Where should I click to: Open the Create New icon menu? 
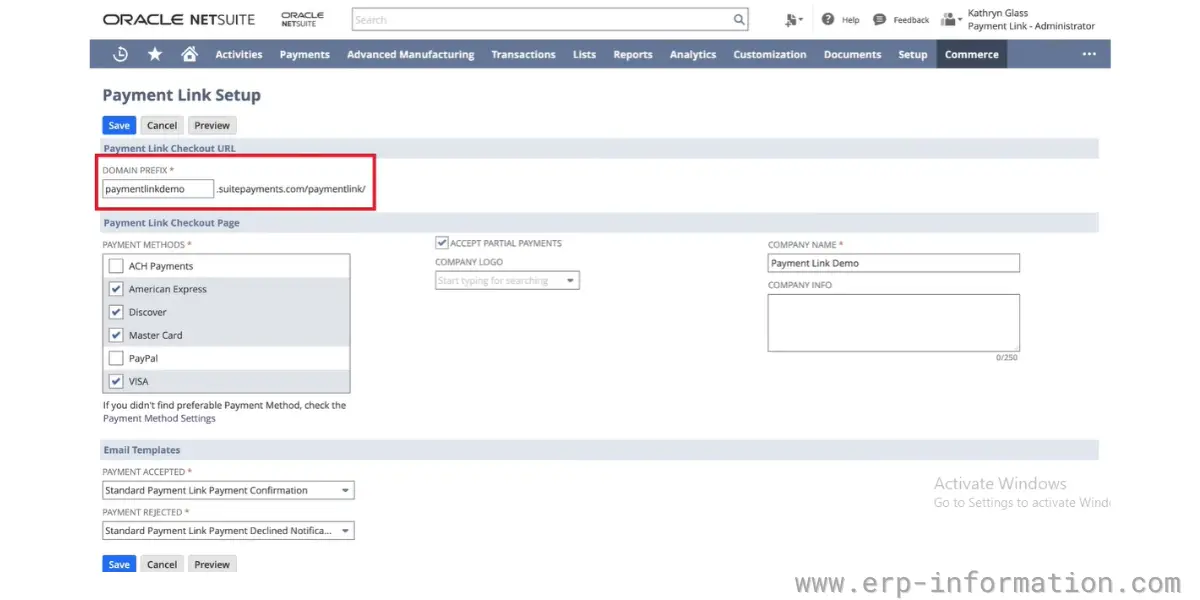click(794, 19)
